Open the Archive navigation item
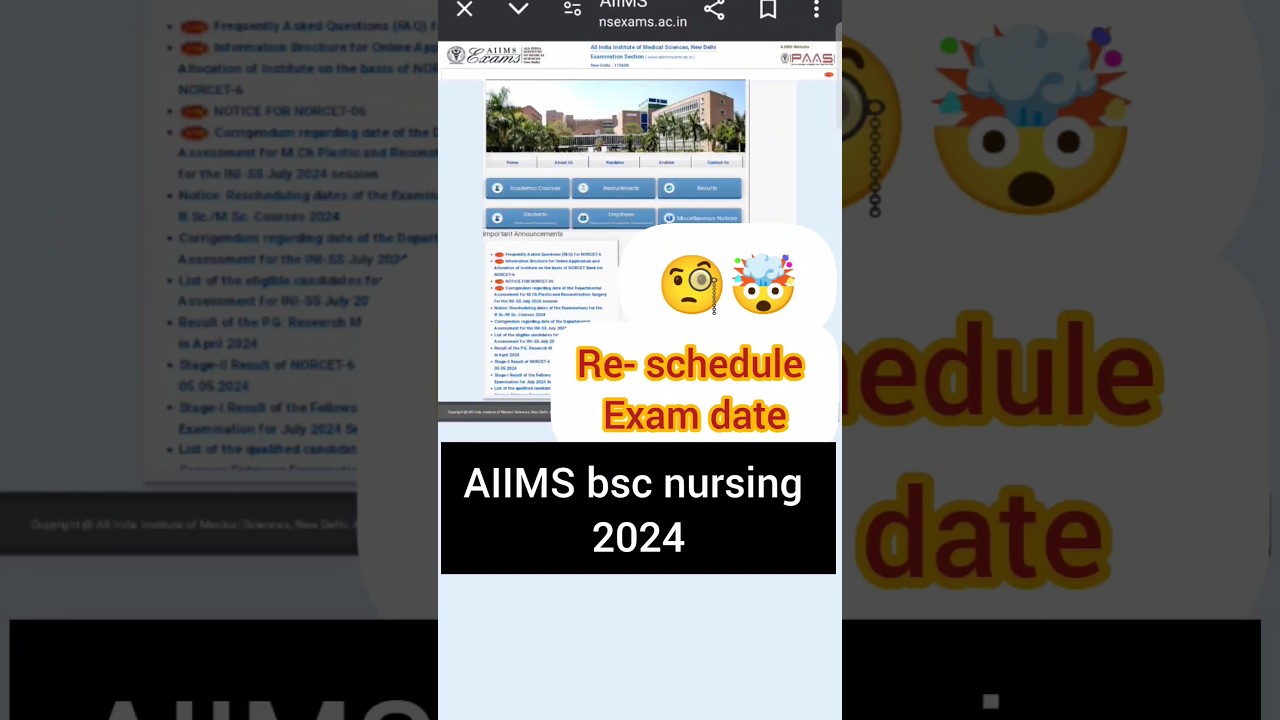 pos(666,162)
